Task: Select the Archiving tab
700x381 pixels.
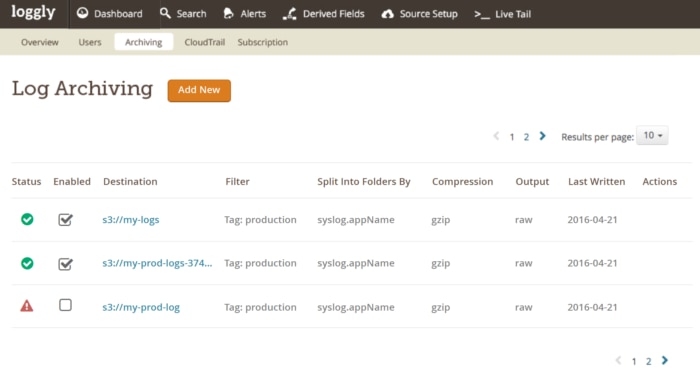Action: [143, 42]
